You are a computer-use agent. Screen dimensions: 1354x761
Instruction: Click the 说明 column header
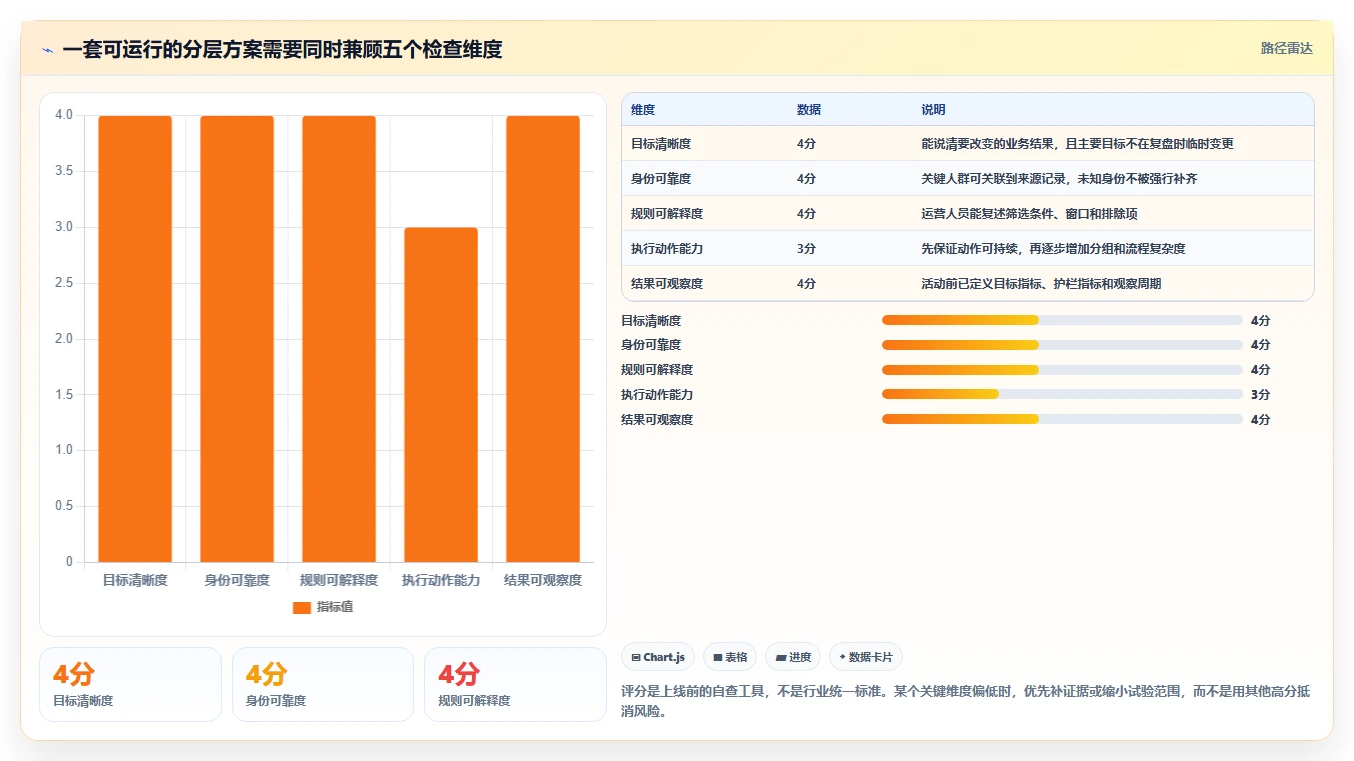pos(933,110)
